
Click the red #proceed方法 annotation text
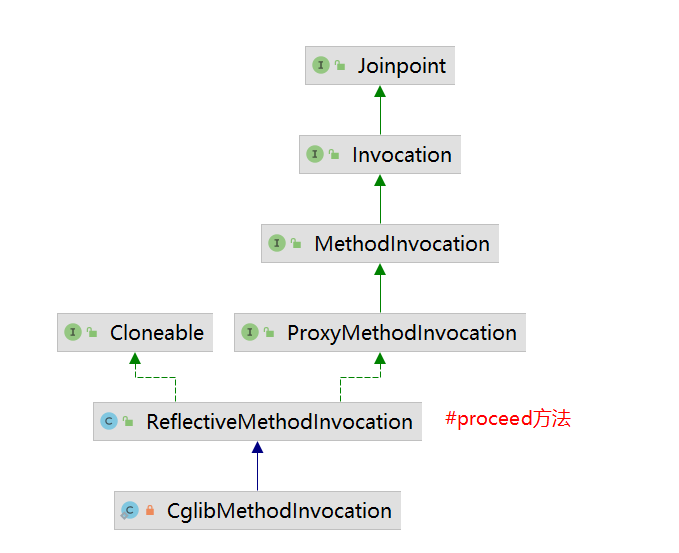[x=508, y=419]
